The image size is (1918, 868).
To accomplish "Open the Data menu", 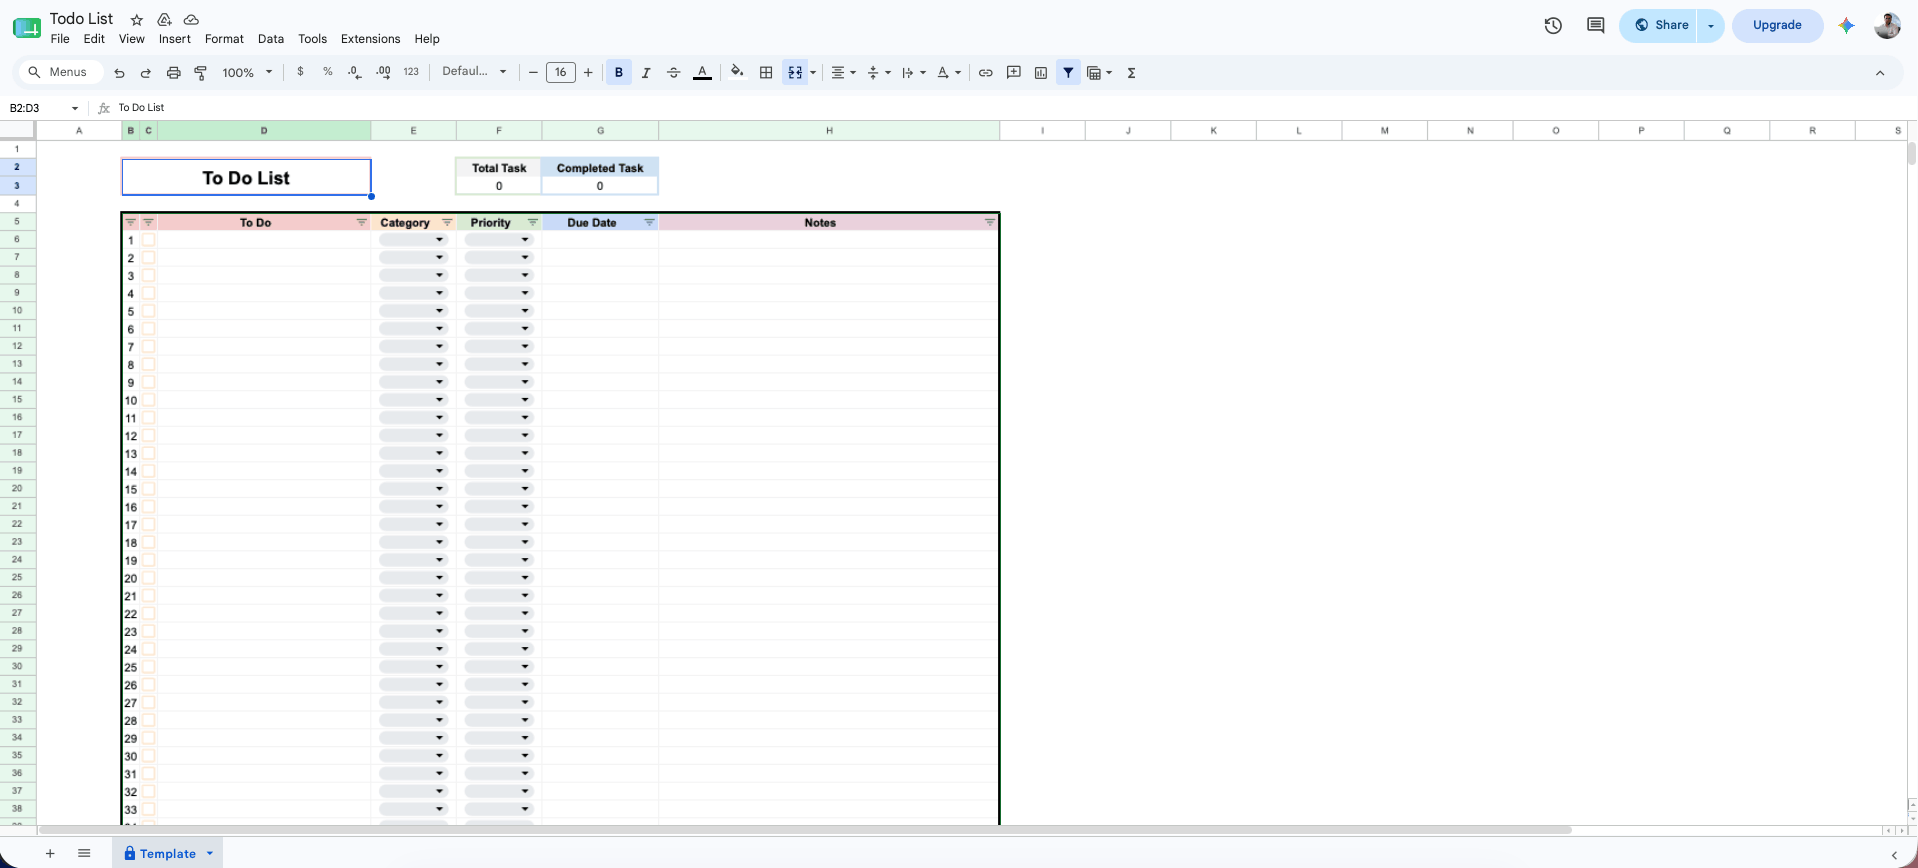I will pos(271,39).
